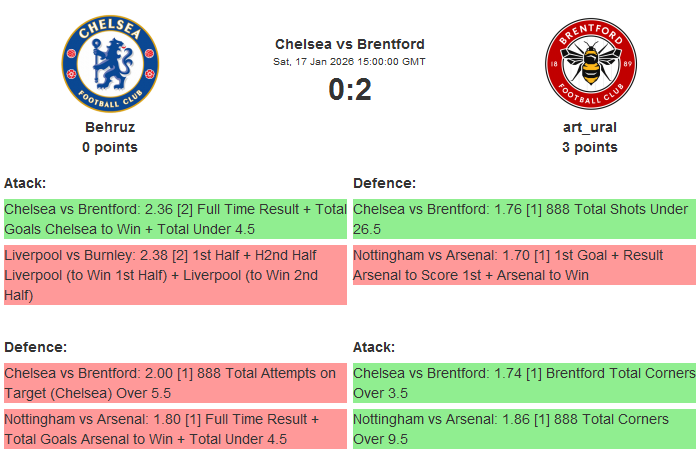Viewport: 700px width, 460px height.
Task: Click the Brentford Football Club crest
Action: 590,64
